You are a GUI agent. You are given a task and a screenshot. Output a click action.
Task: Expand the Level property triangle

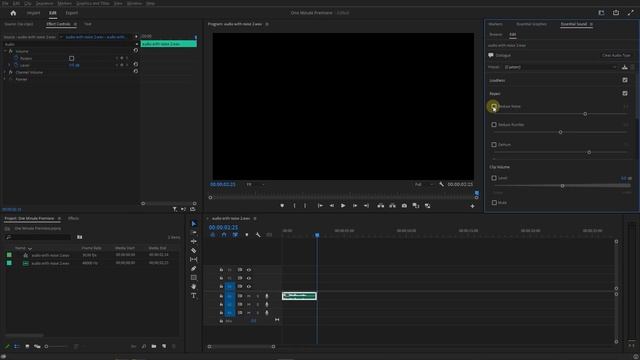(x=9, y=65)
